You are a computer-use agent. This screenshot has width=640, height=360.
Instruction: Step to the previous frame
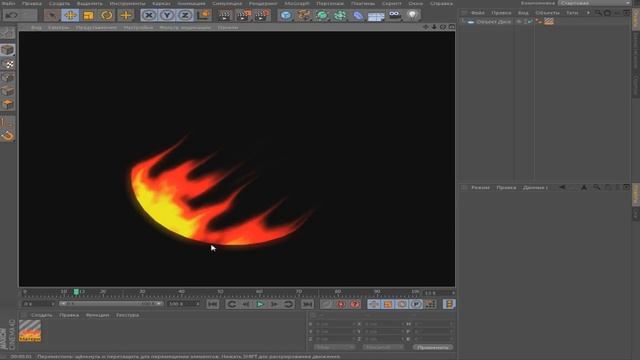click(x=246, y=304)
